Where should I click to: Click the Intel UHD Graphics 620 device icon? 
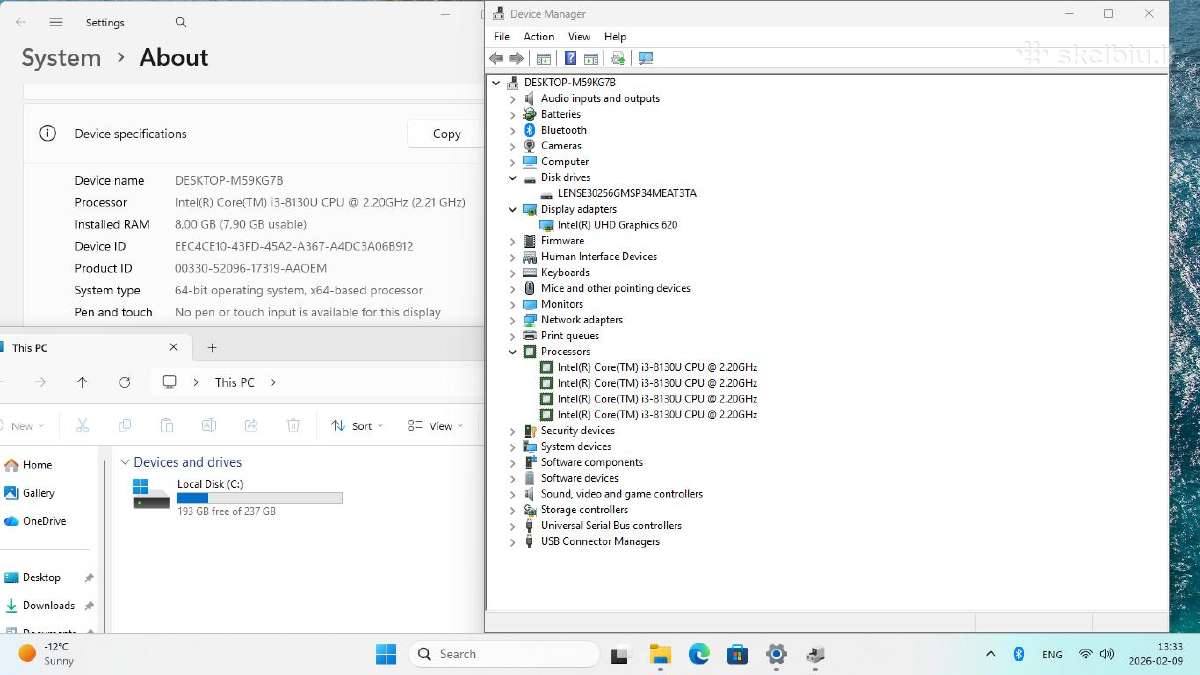click(x=547, y=225)
